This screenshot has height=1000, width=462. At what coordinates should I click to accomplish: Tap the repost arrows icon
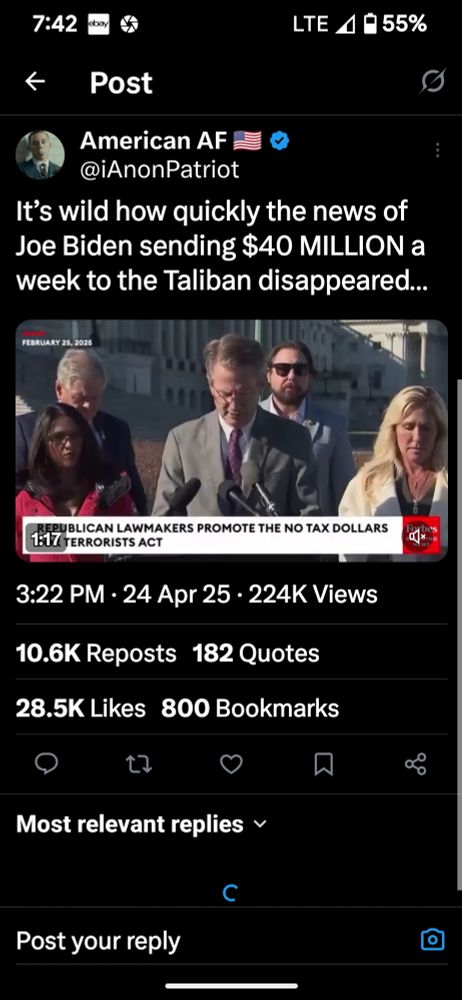pyautogui.click(x=139, y=763)
